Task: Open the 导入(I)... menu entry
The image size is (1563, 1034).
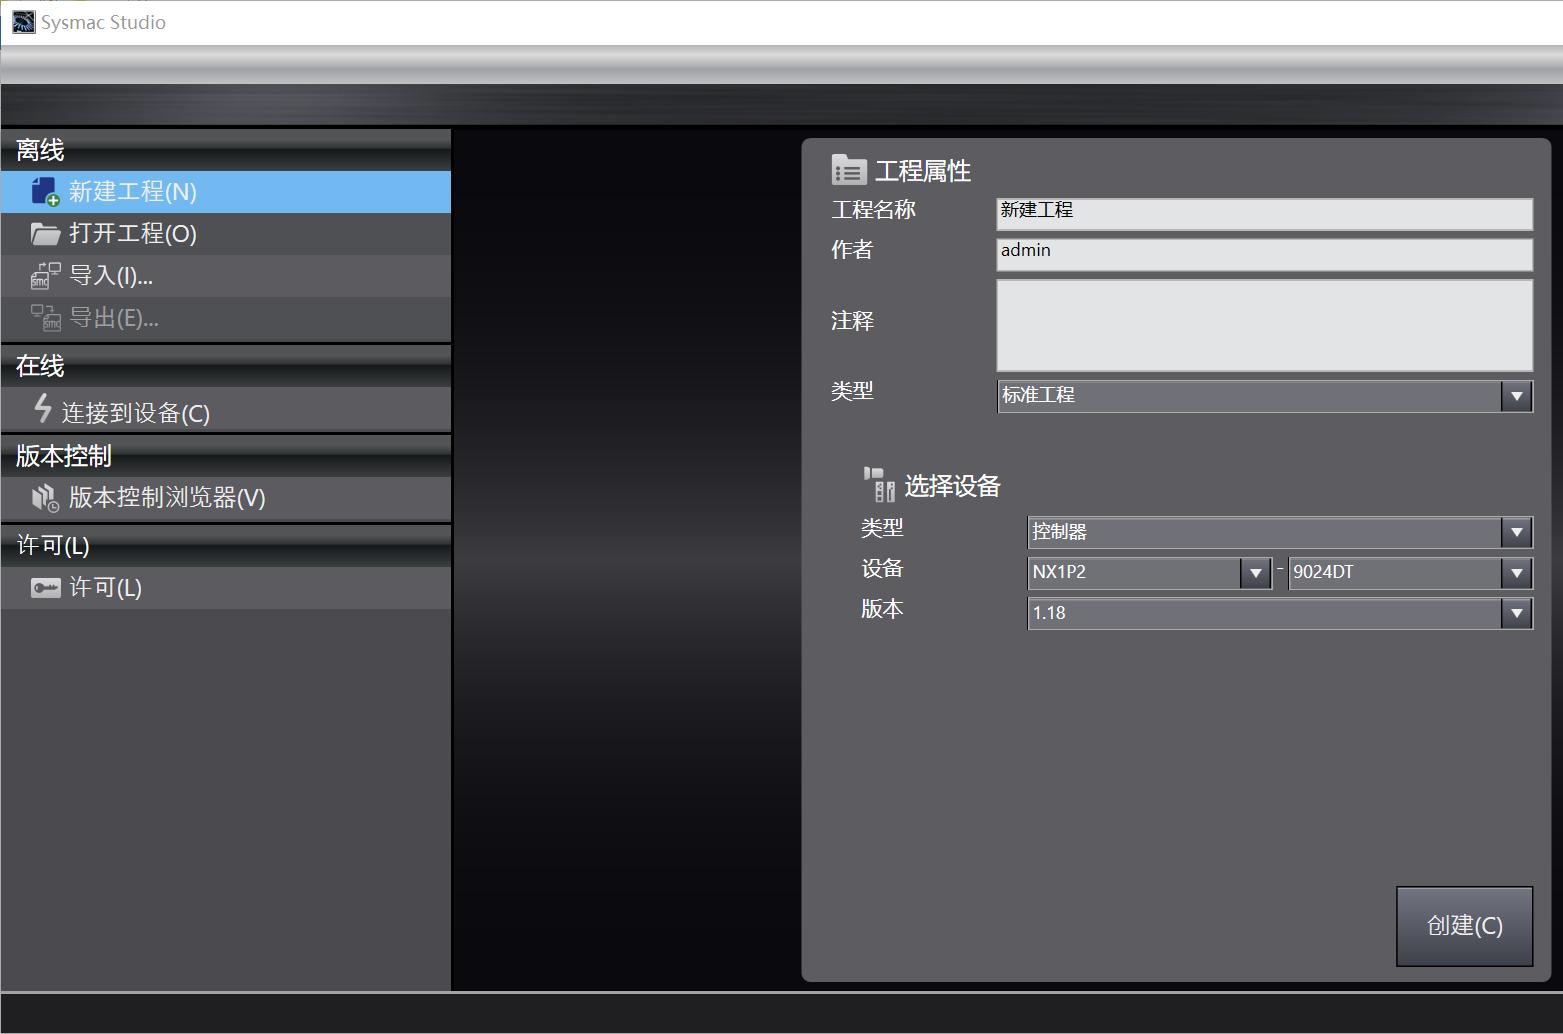Action: click(226, 276)
